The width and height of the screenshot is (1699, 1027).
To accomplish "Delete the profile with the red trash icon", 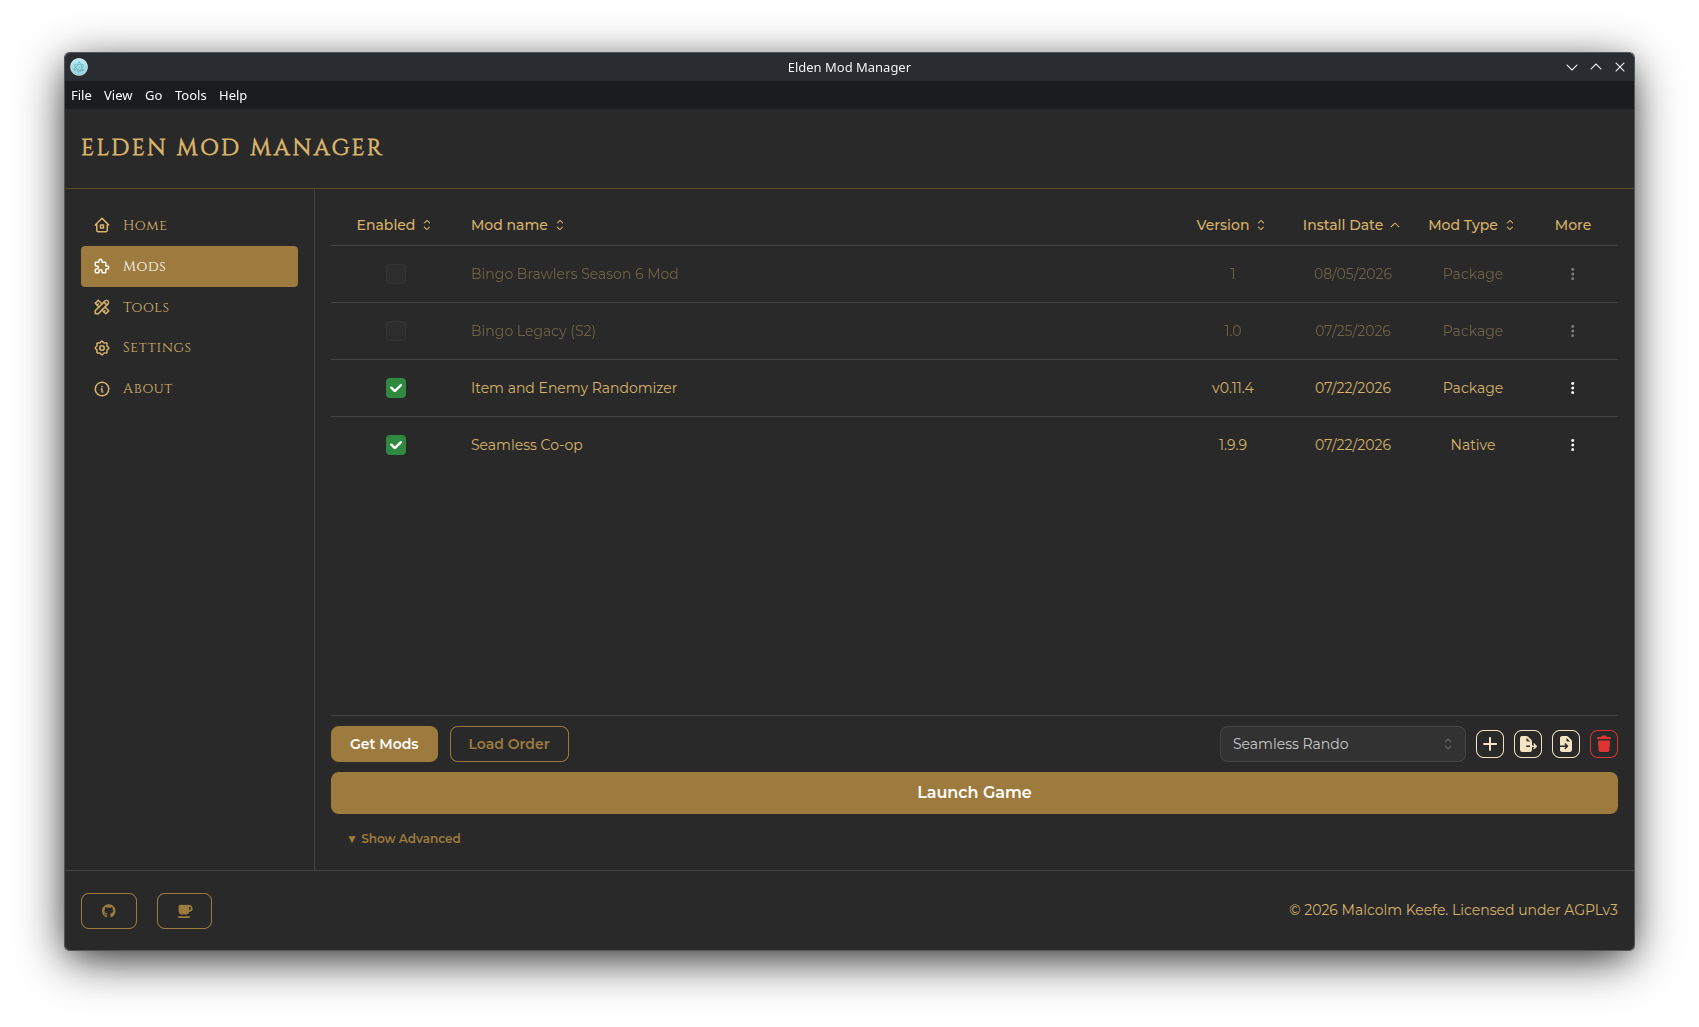I will [1603, 744].
